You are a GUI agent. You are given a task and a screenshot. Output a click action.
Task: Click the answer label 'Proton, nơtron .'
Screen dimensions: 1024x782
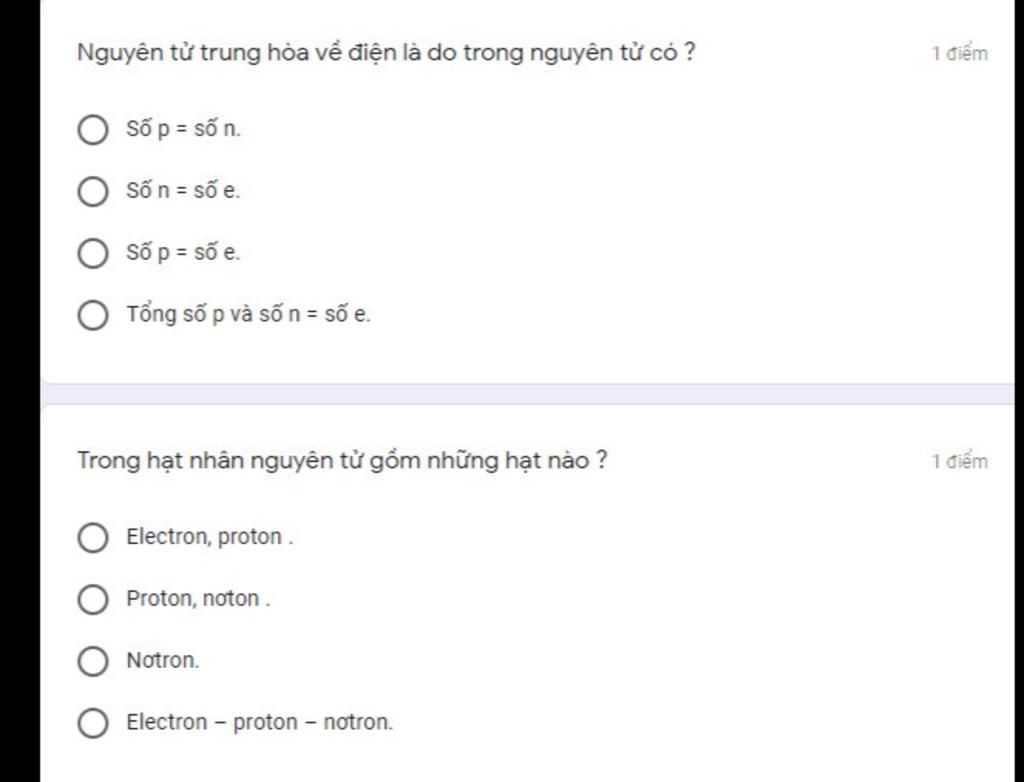click(x=199, y=598)
